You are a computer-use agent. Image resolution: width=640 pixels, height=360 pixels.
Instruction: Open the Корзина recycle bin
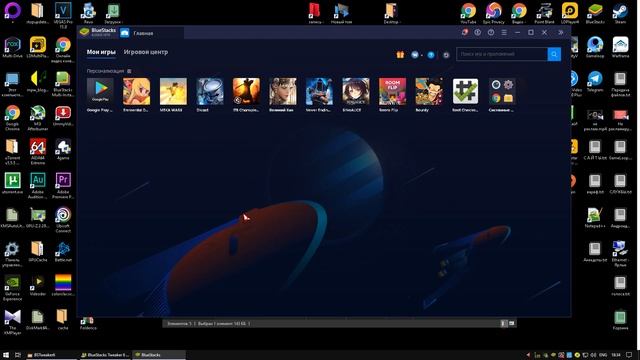(620, 320)
